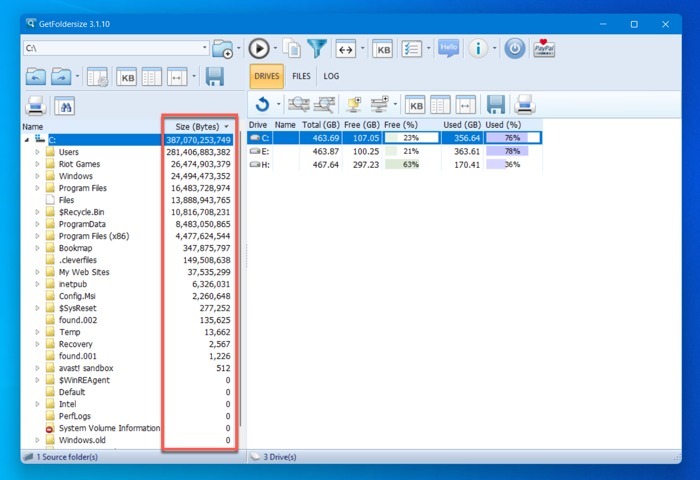Sort by the Size (Bytes) column header
The image size is (700, 480).
(197, 127)
